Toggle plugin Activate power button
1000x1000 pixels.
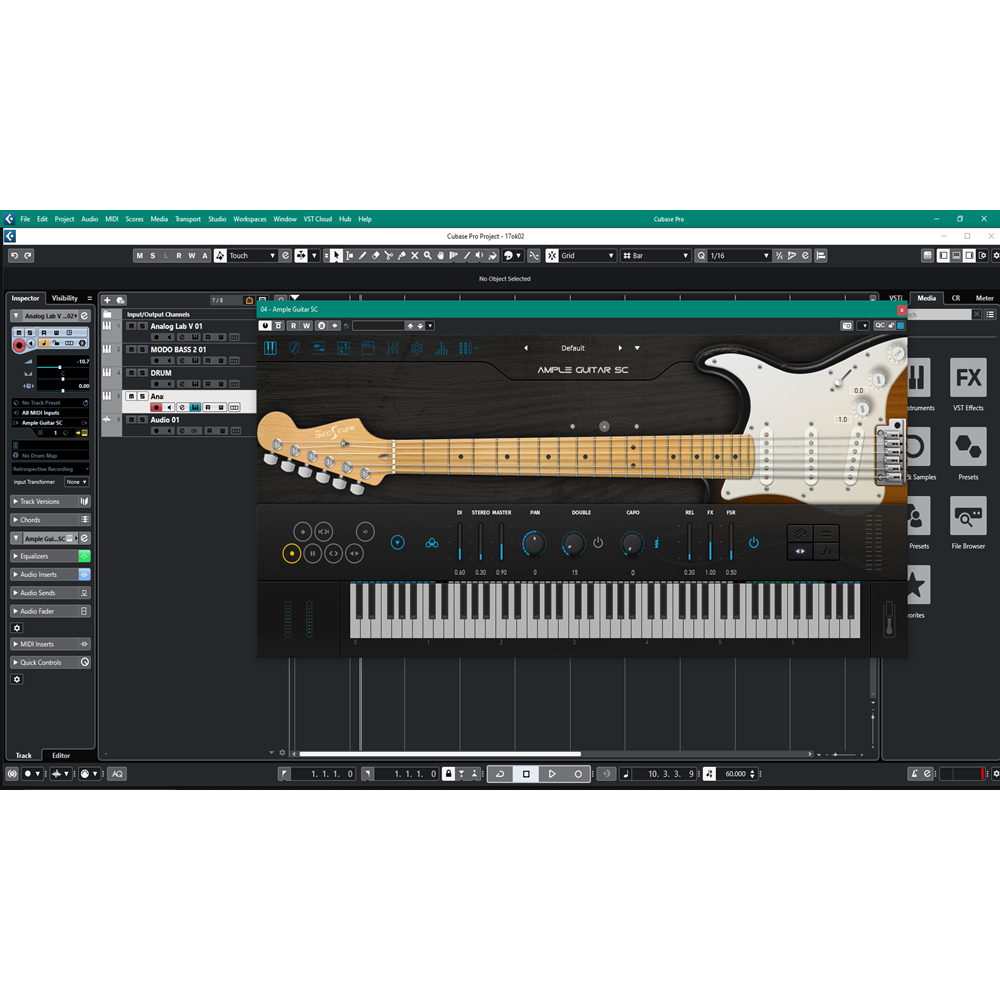(x=265, y=326)
